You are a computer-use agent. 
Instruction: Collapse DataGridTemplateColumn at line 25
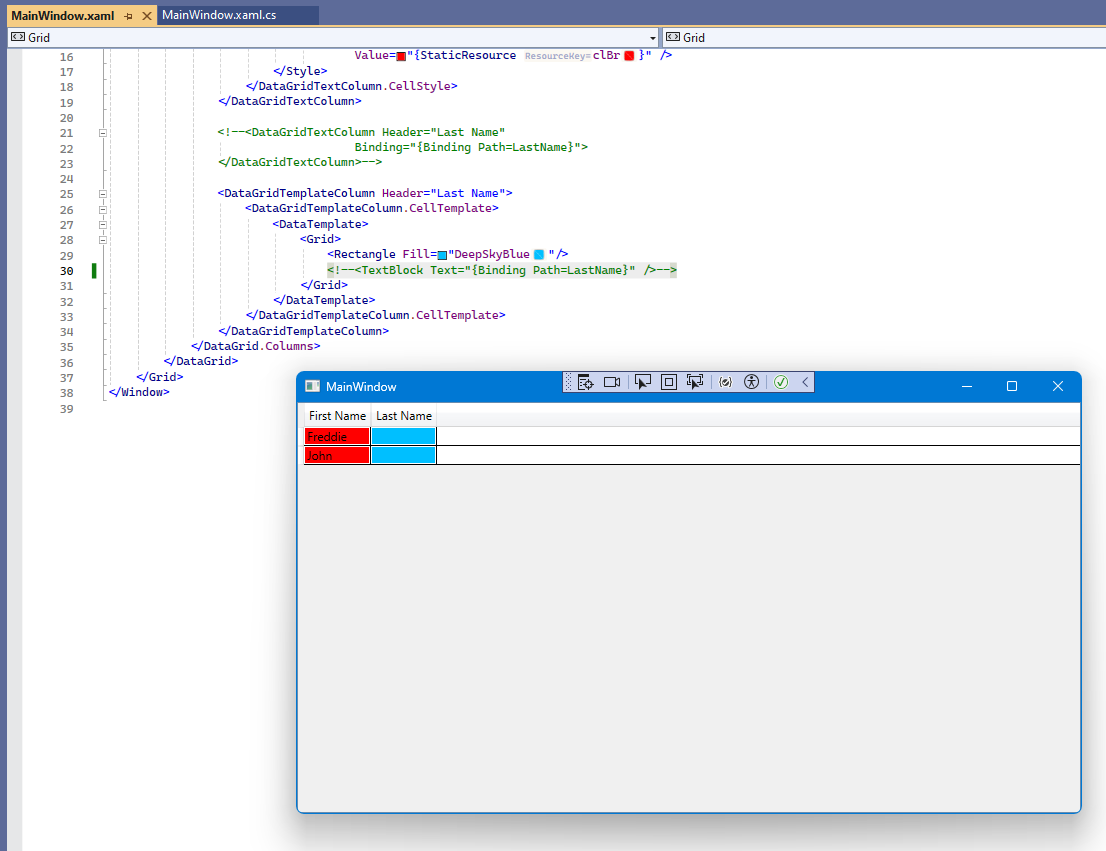click(103, 193)
